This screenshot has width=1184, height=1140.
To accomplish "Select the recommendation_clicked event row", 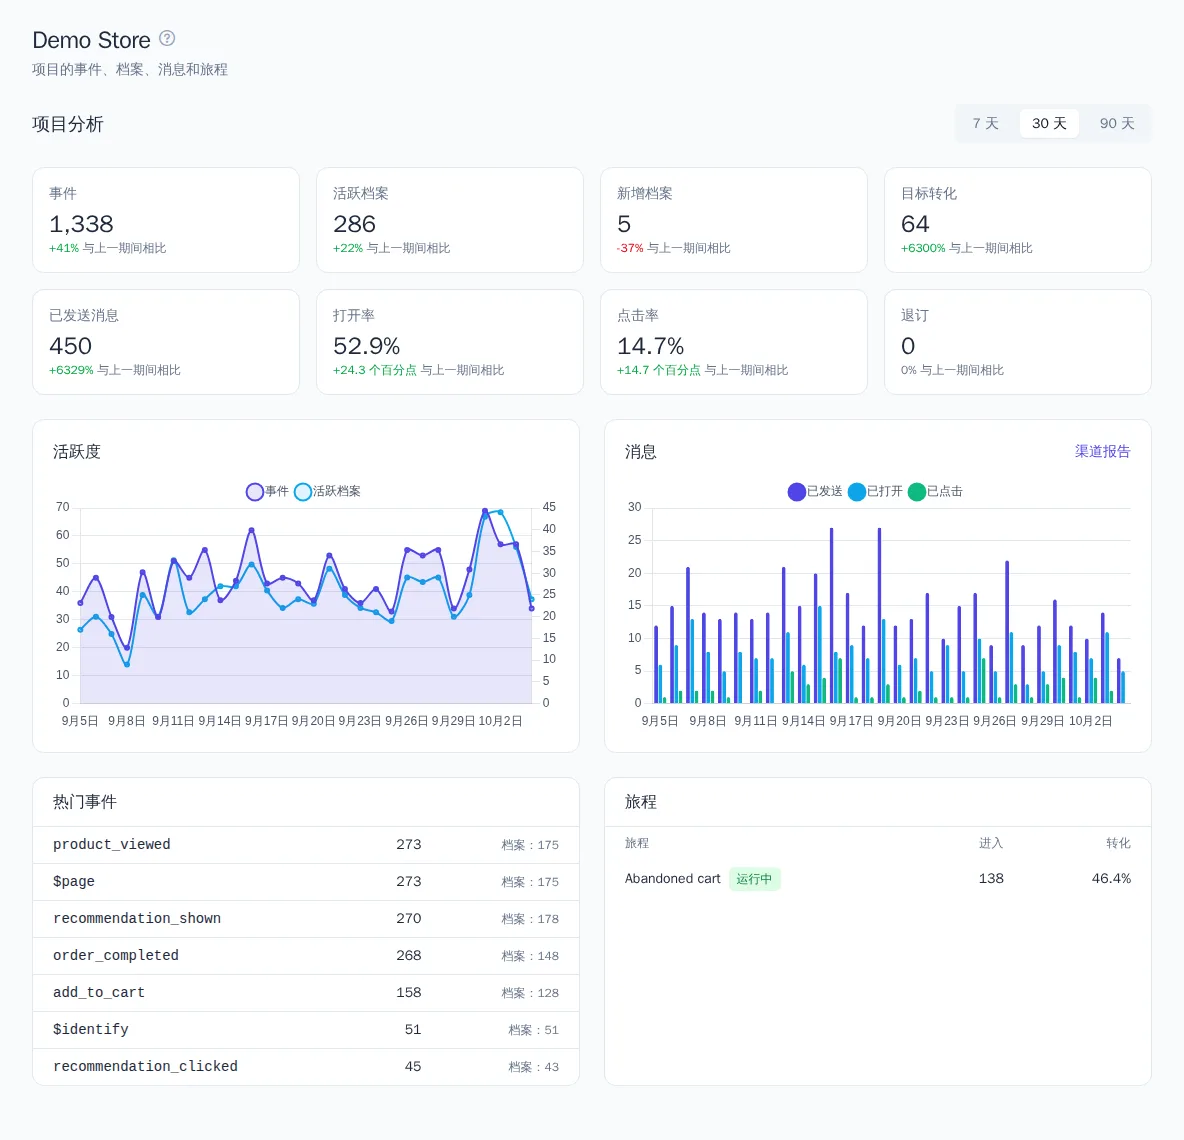I will coord(306,1067).
